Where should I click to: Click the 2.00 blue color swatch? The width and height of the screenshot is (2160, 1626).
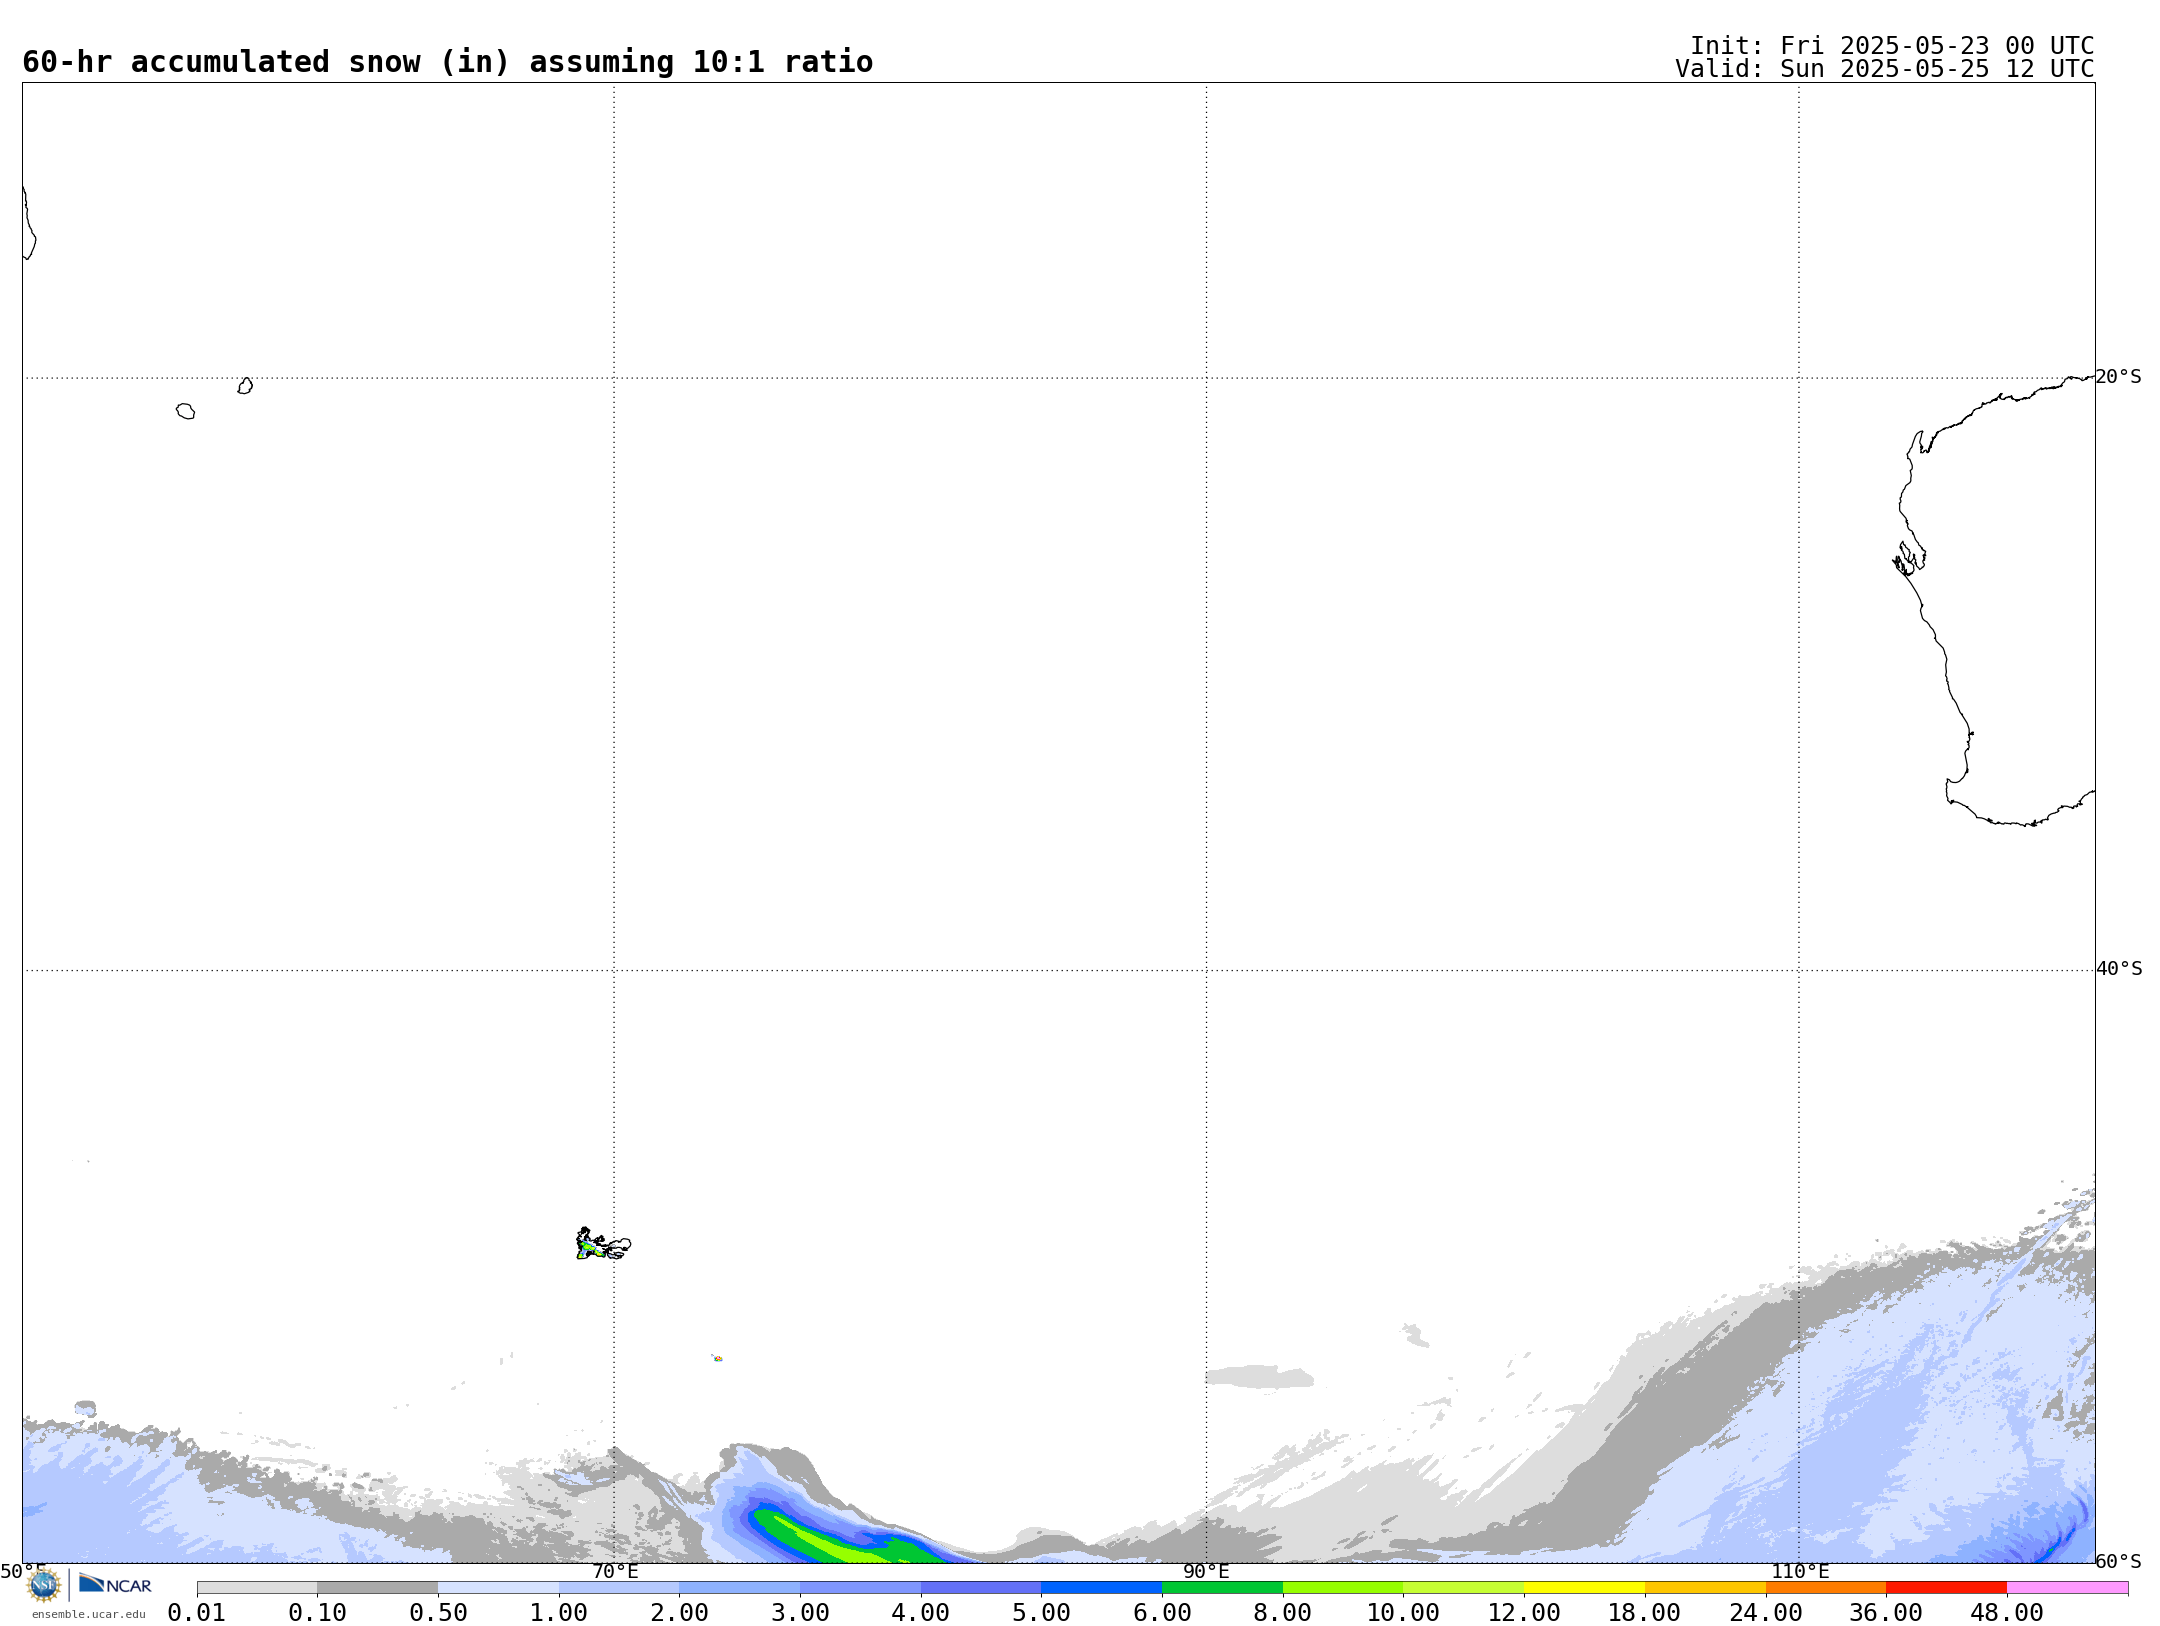pyautogui.click(x=740, y=1588)
